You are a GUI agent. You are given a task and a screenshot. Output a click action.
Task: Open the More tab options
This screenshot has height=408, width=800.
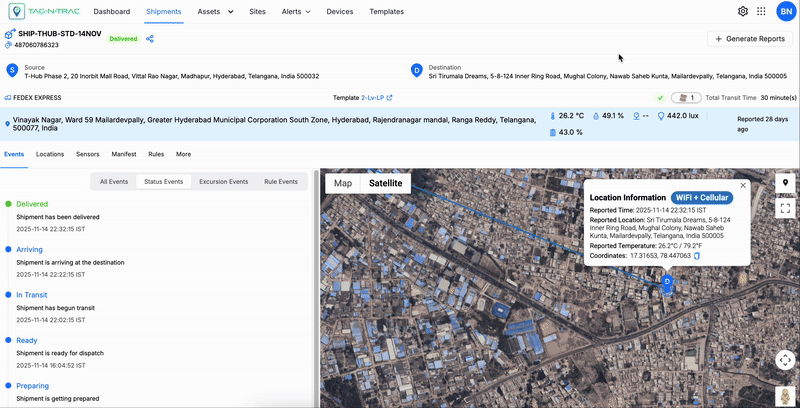click(183, 154)
